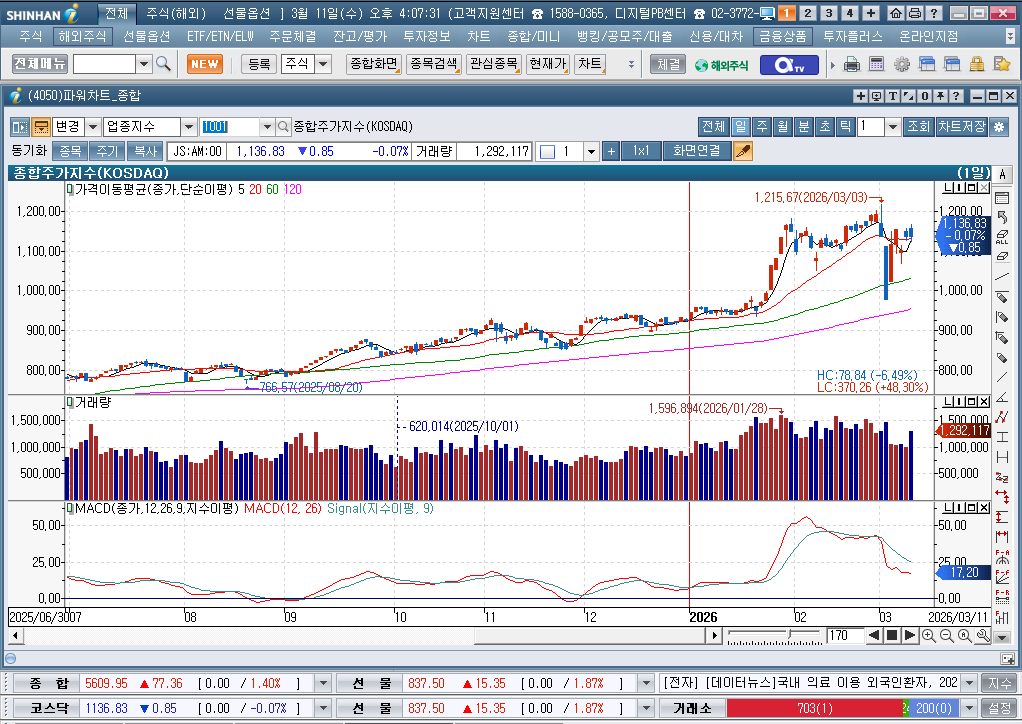Open the calculator tool icon
This screenshot has width=1022, height=724.
tap(877, 64)
